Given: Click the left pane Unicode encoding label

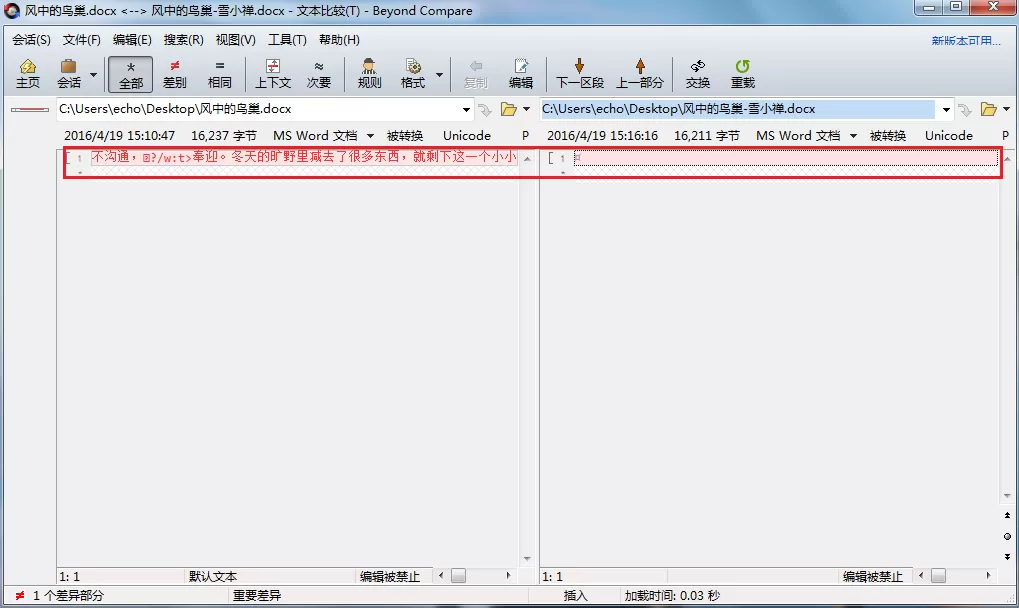Looking at the screenshot, I should point(467,136).
